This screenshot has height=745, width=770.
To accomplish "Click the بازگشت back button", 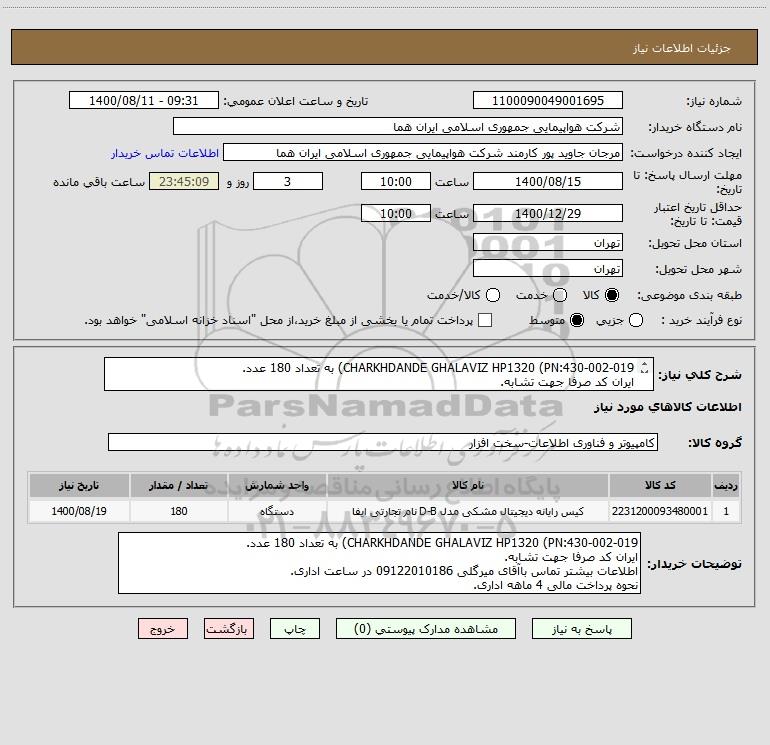I will (x=229, y=629).
